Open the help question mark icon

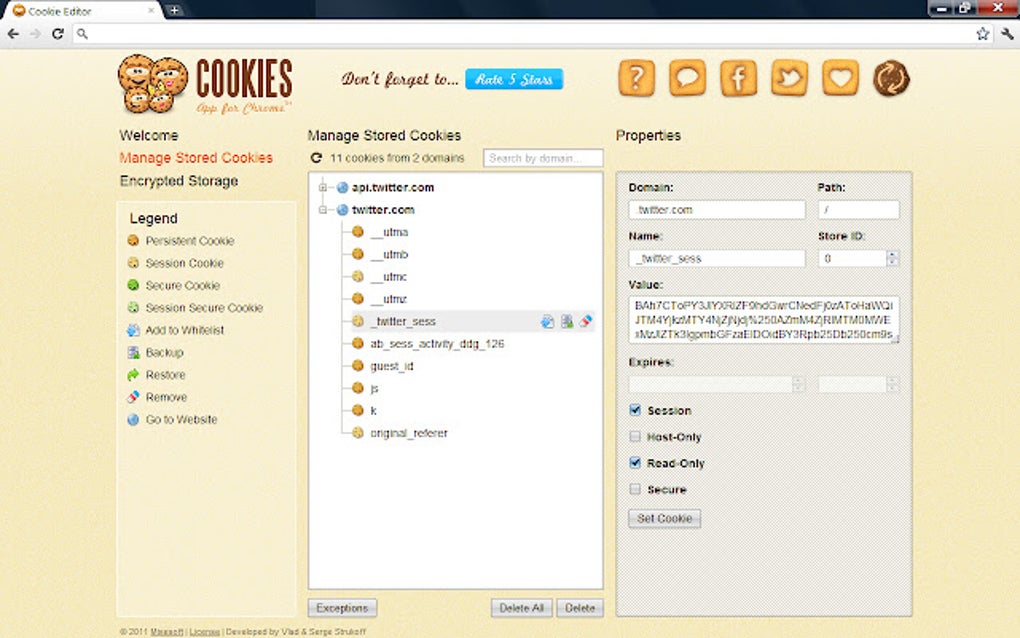tap(637, 78)
